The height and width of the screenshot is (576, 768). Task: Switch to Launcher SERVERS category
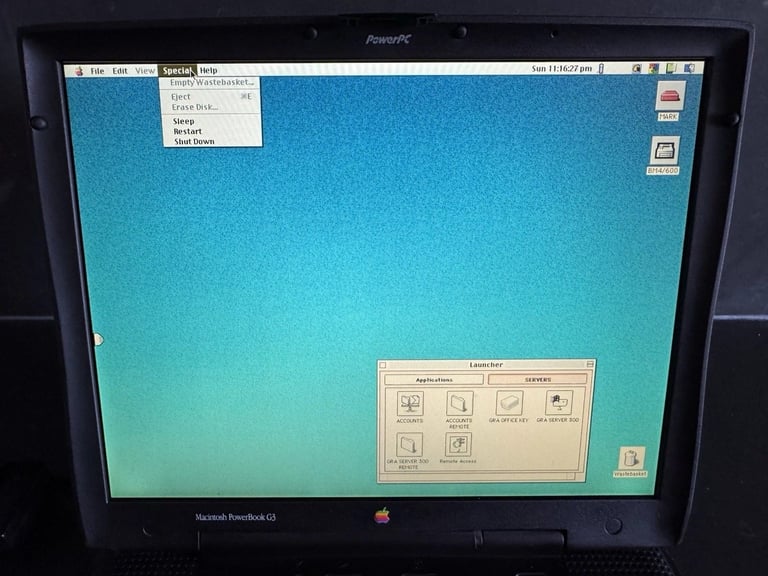click(537, 379)
